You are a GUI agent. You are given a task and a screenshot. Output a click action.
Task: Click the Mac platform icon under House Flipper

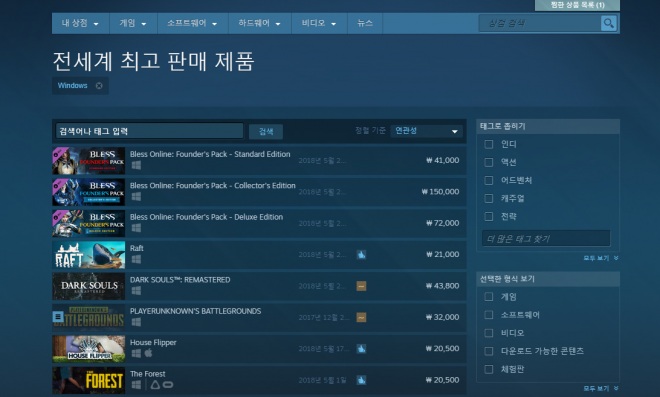point(148,353)
